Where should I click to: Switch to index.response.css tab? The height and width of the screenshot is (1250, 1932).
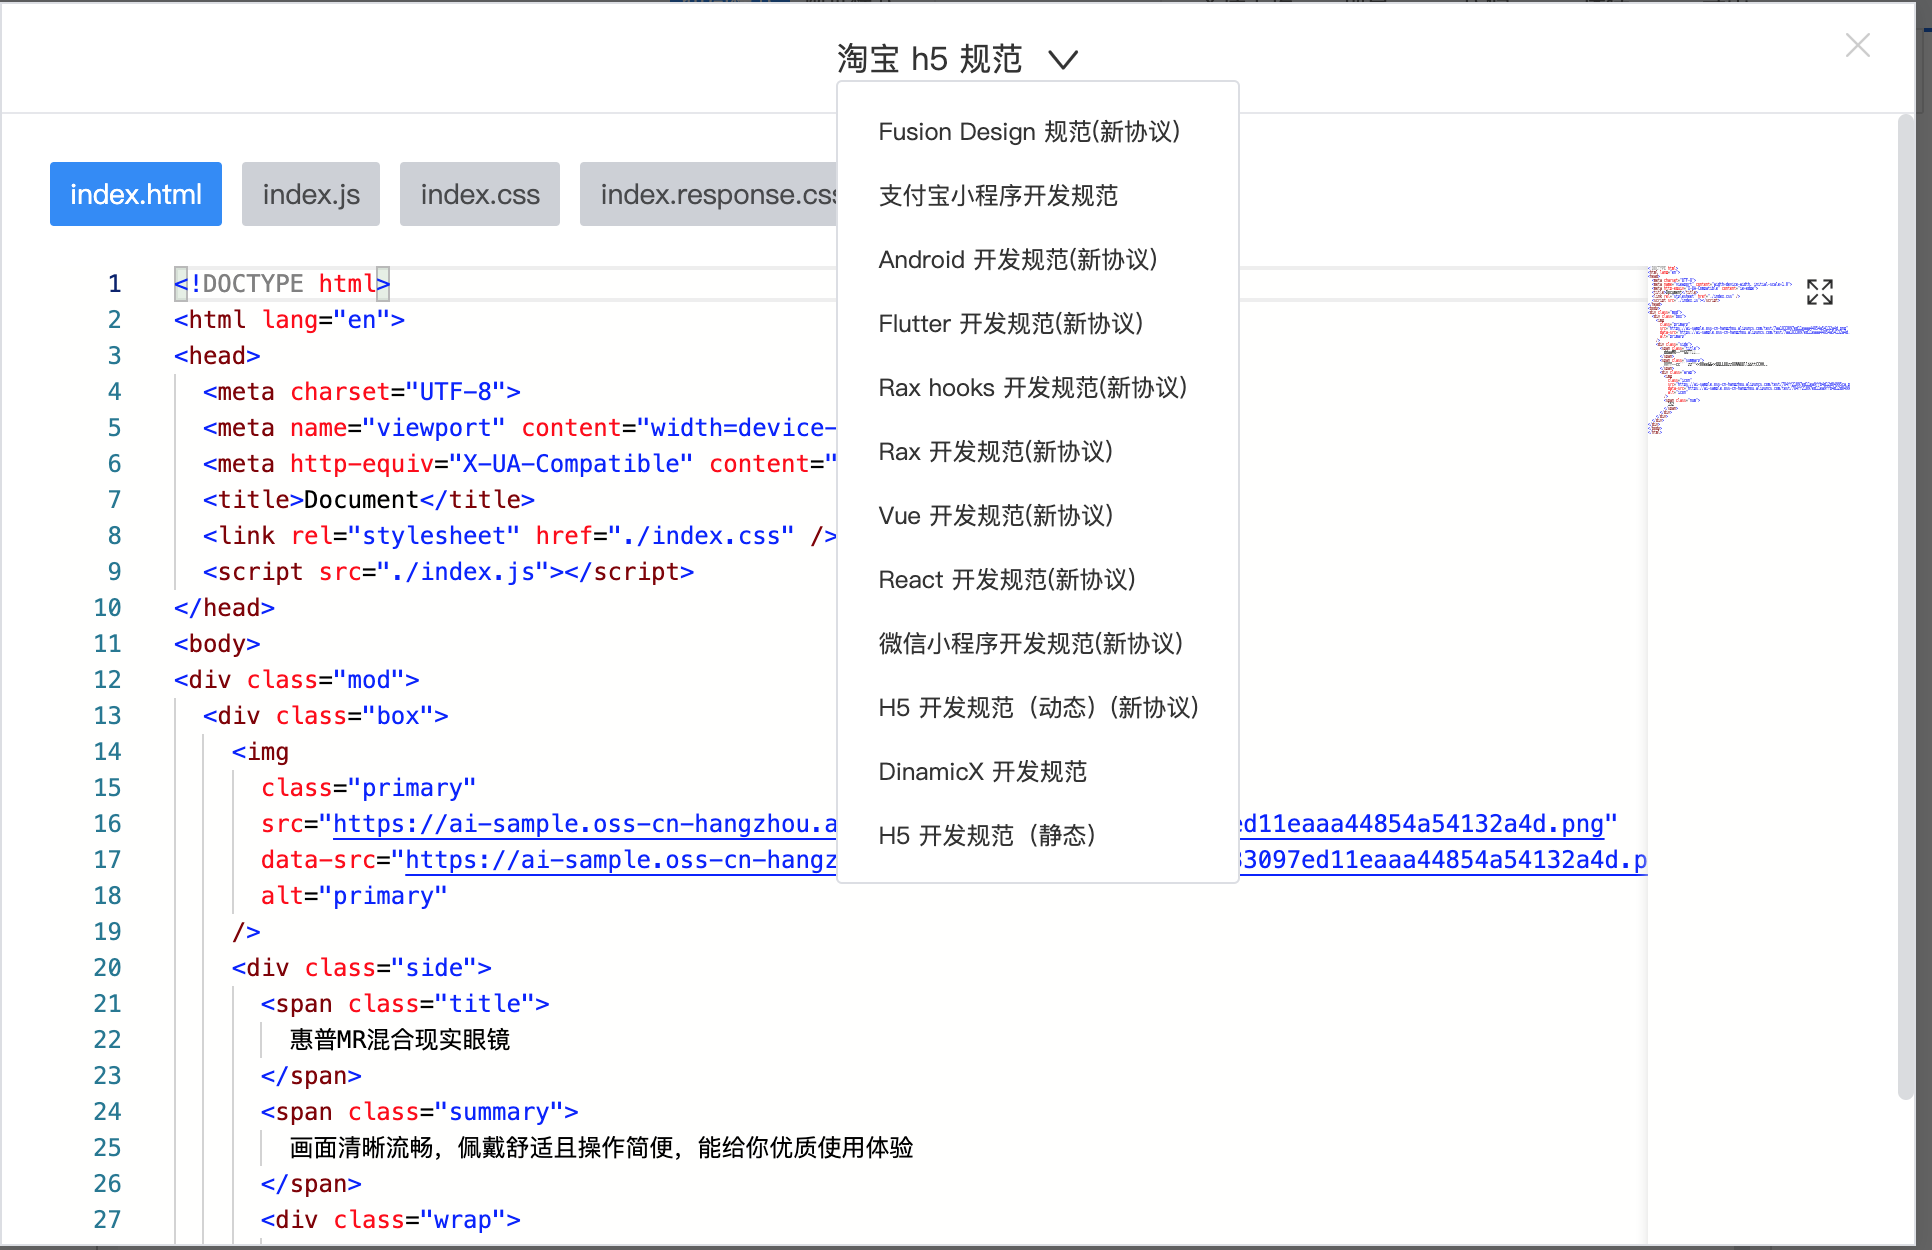click(x=709, y=194)
